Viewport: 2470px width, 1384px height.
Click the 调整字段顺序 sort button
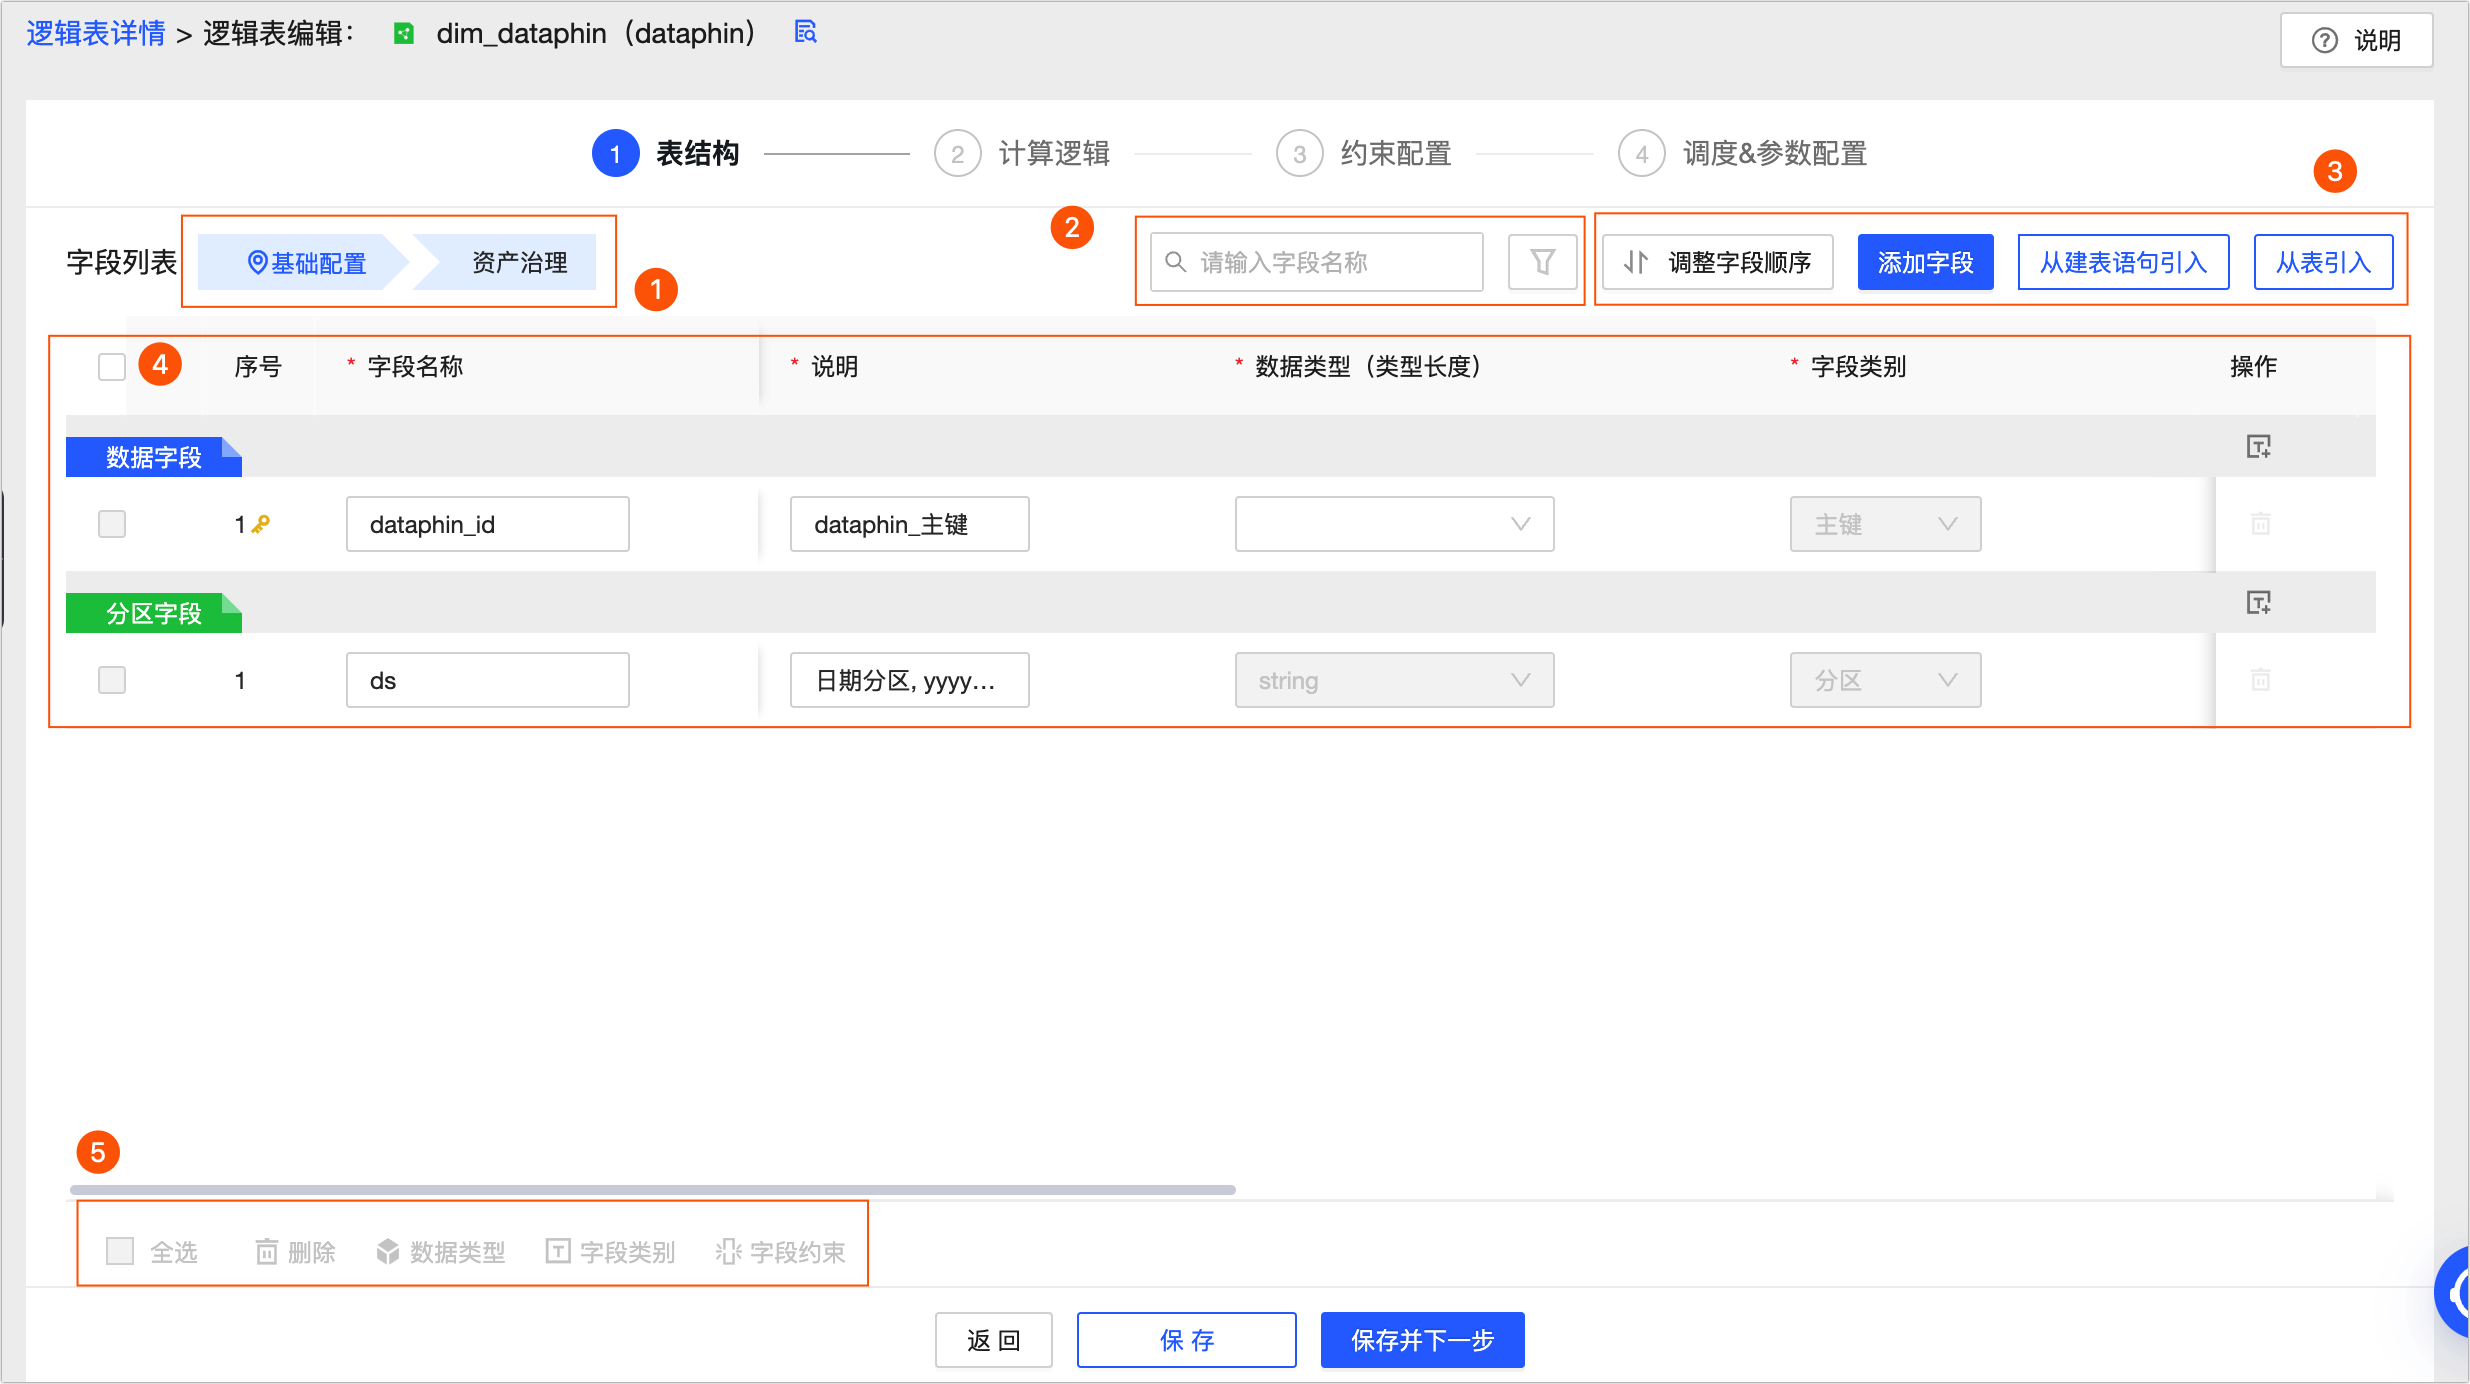[x=1717, y=262]
